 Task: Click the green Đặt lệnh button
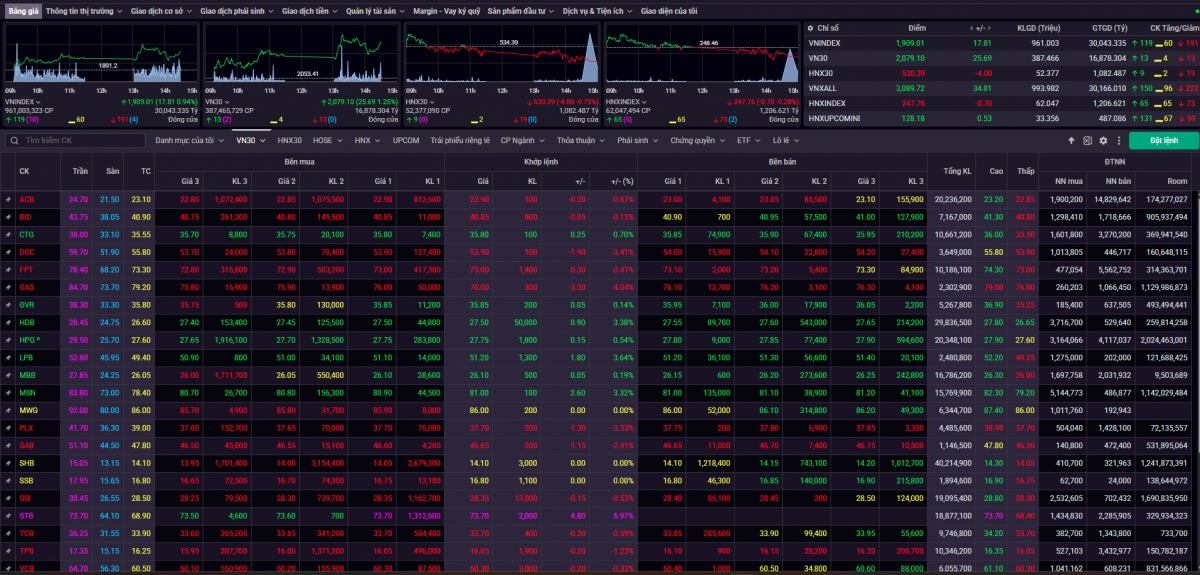(x=1164, y=141)
